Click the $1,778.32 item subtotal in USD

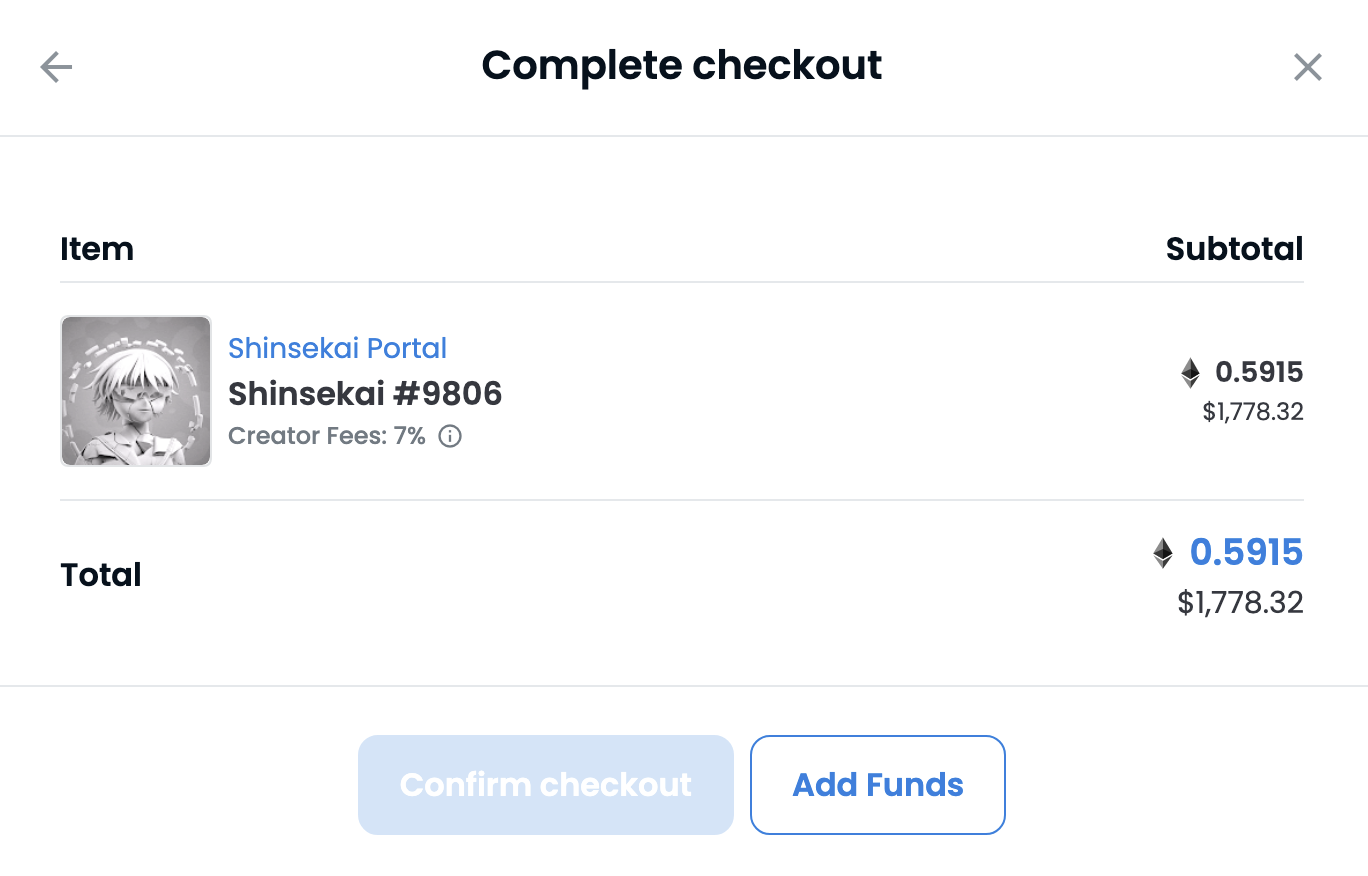pyautogui.click(x=1253, y=412)
